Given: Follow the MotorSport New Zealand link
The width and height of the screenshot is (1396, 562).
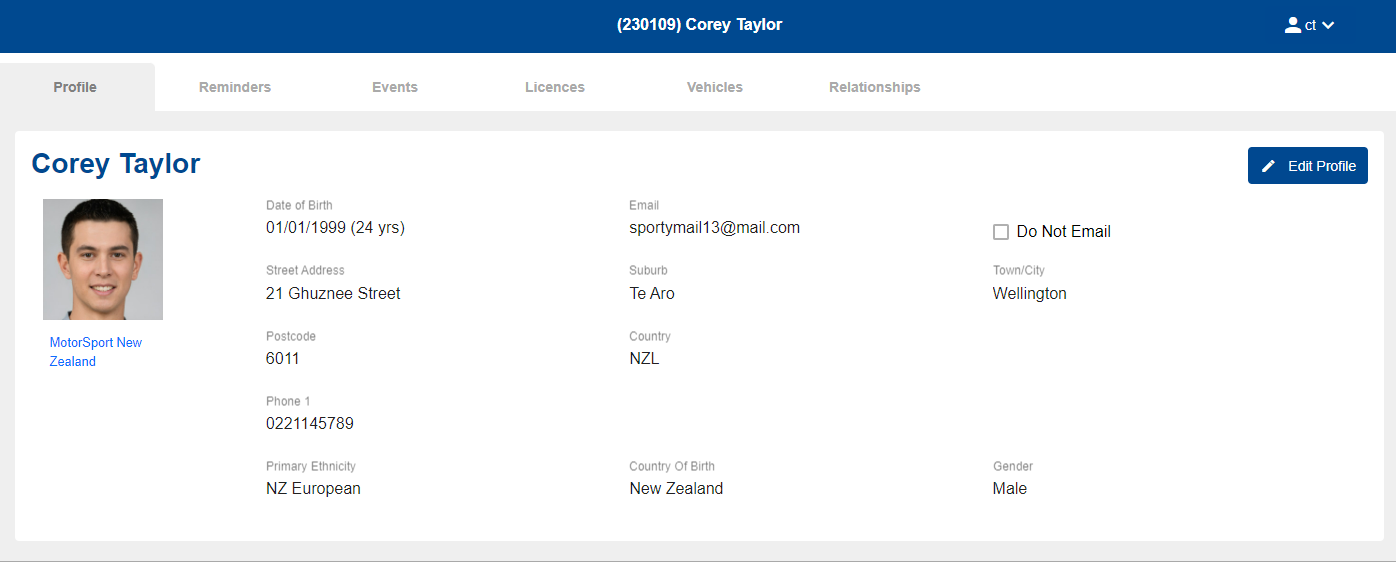Looking at the screenshot, I should pyautogui.click(x=96, y=352).
